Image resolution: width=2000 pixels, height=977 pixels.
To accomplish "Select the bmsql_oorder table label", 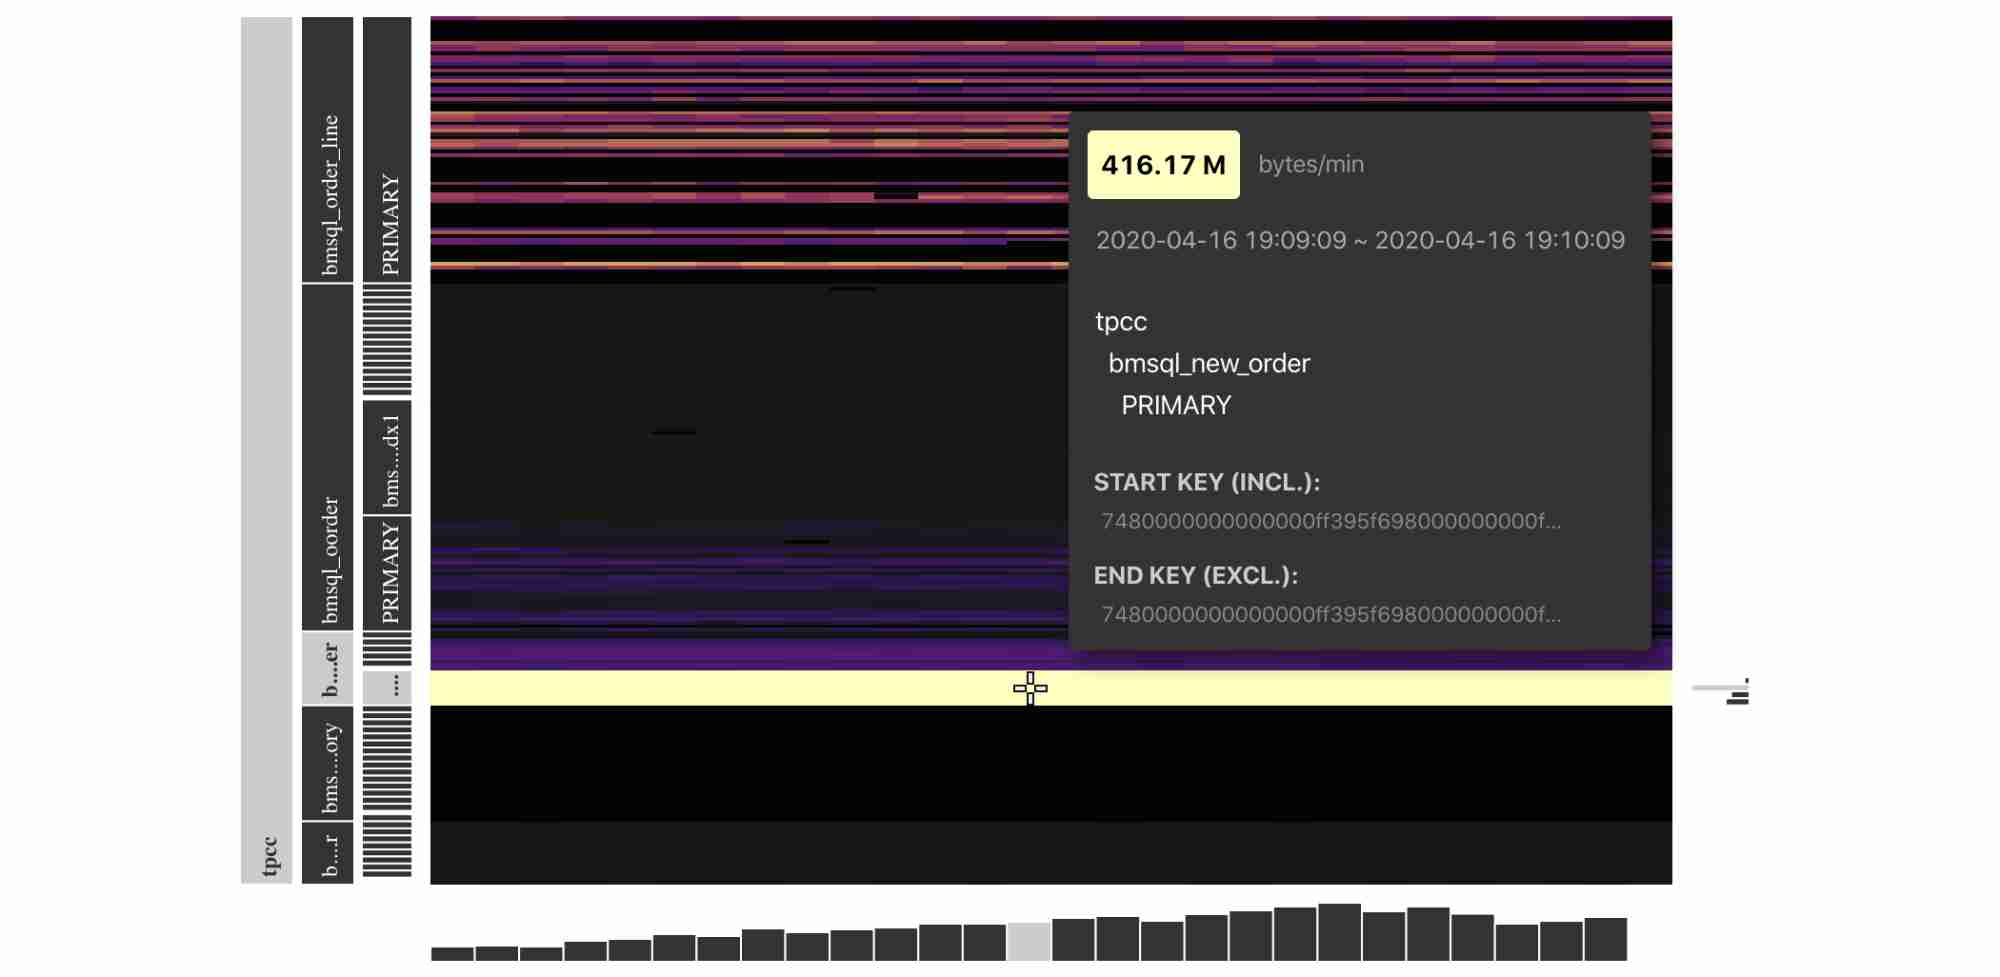I will [x=328, y=458].
